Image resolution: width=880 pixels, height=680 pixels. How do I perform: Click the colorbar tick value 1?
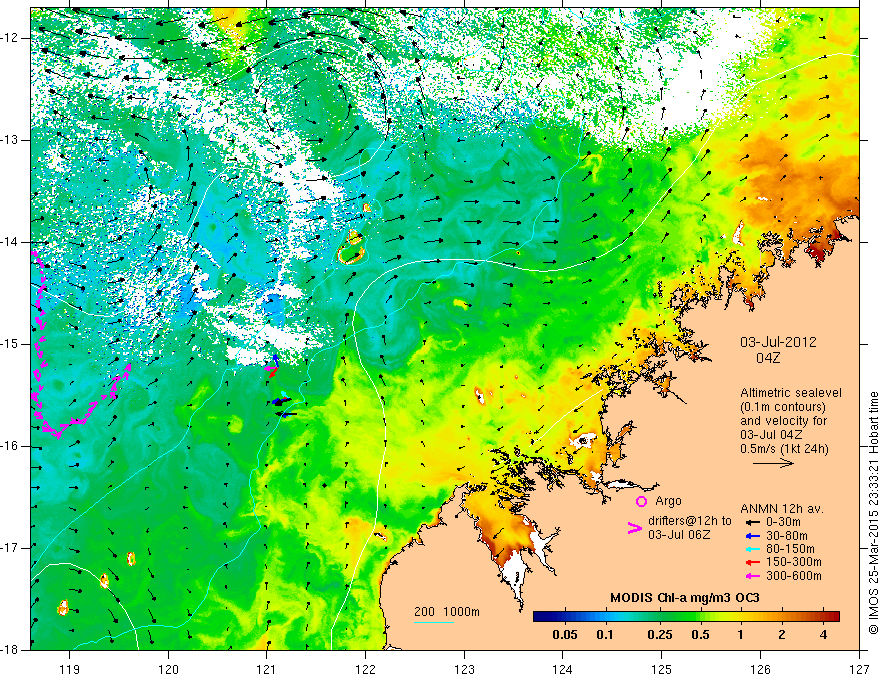point(741,635)
